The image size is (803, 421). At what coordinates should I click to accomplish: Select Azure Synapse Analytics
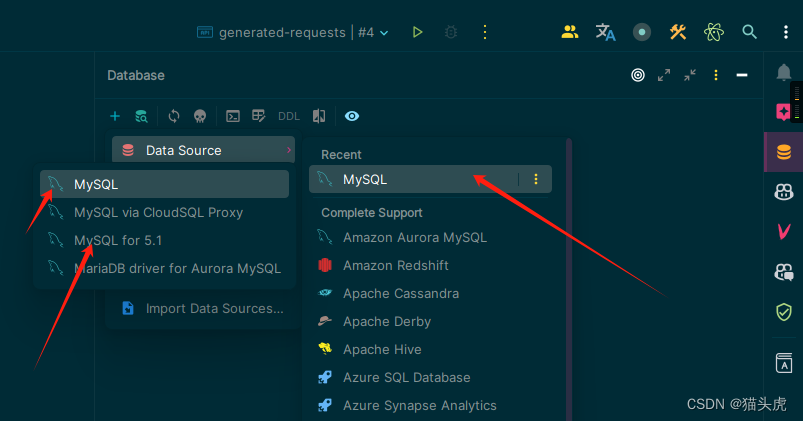(x=430, y=405)
